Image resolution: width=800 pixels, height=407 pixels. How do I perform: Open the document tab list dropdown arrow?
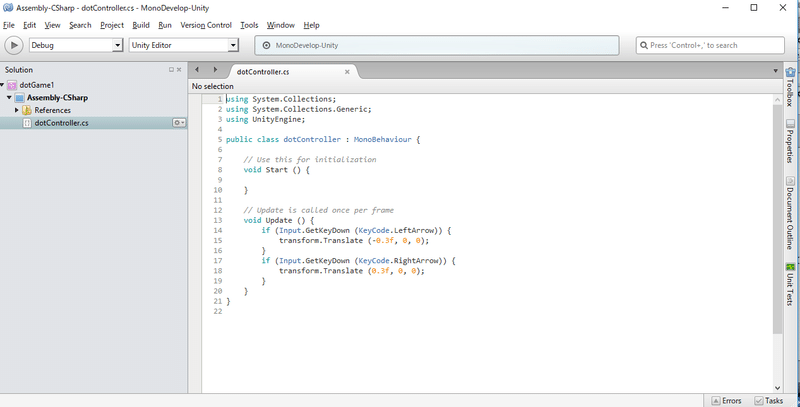point(776,70)
